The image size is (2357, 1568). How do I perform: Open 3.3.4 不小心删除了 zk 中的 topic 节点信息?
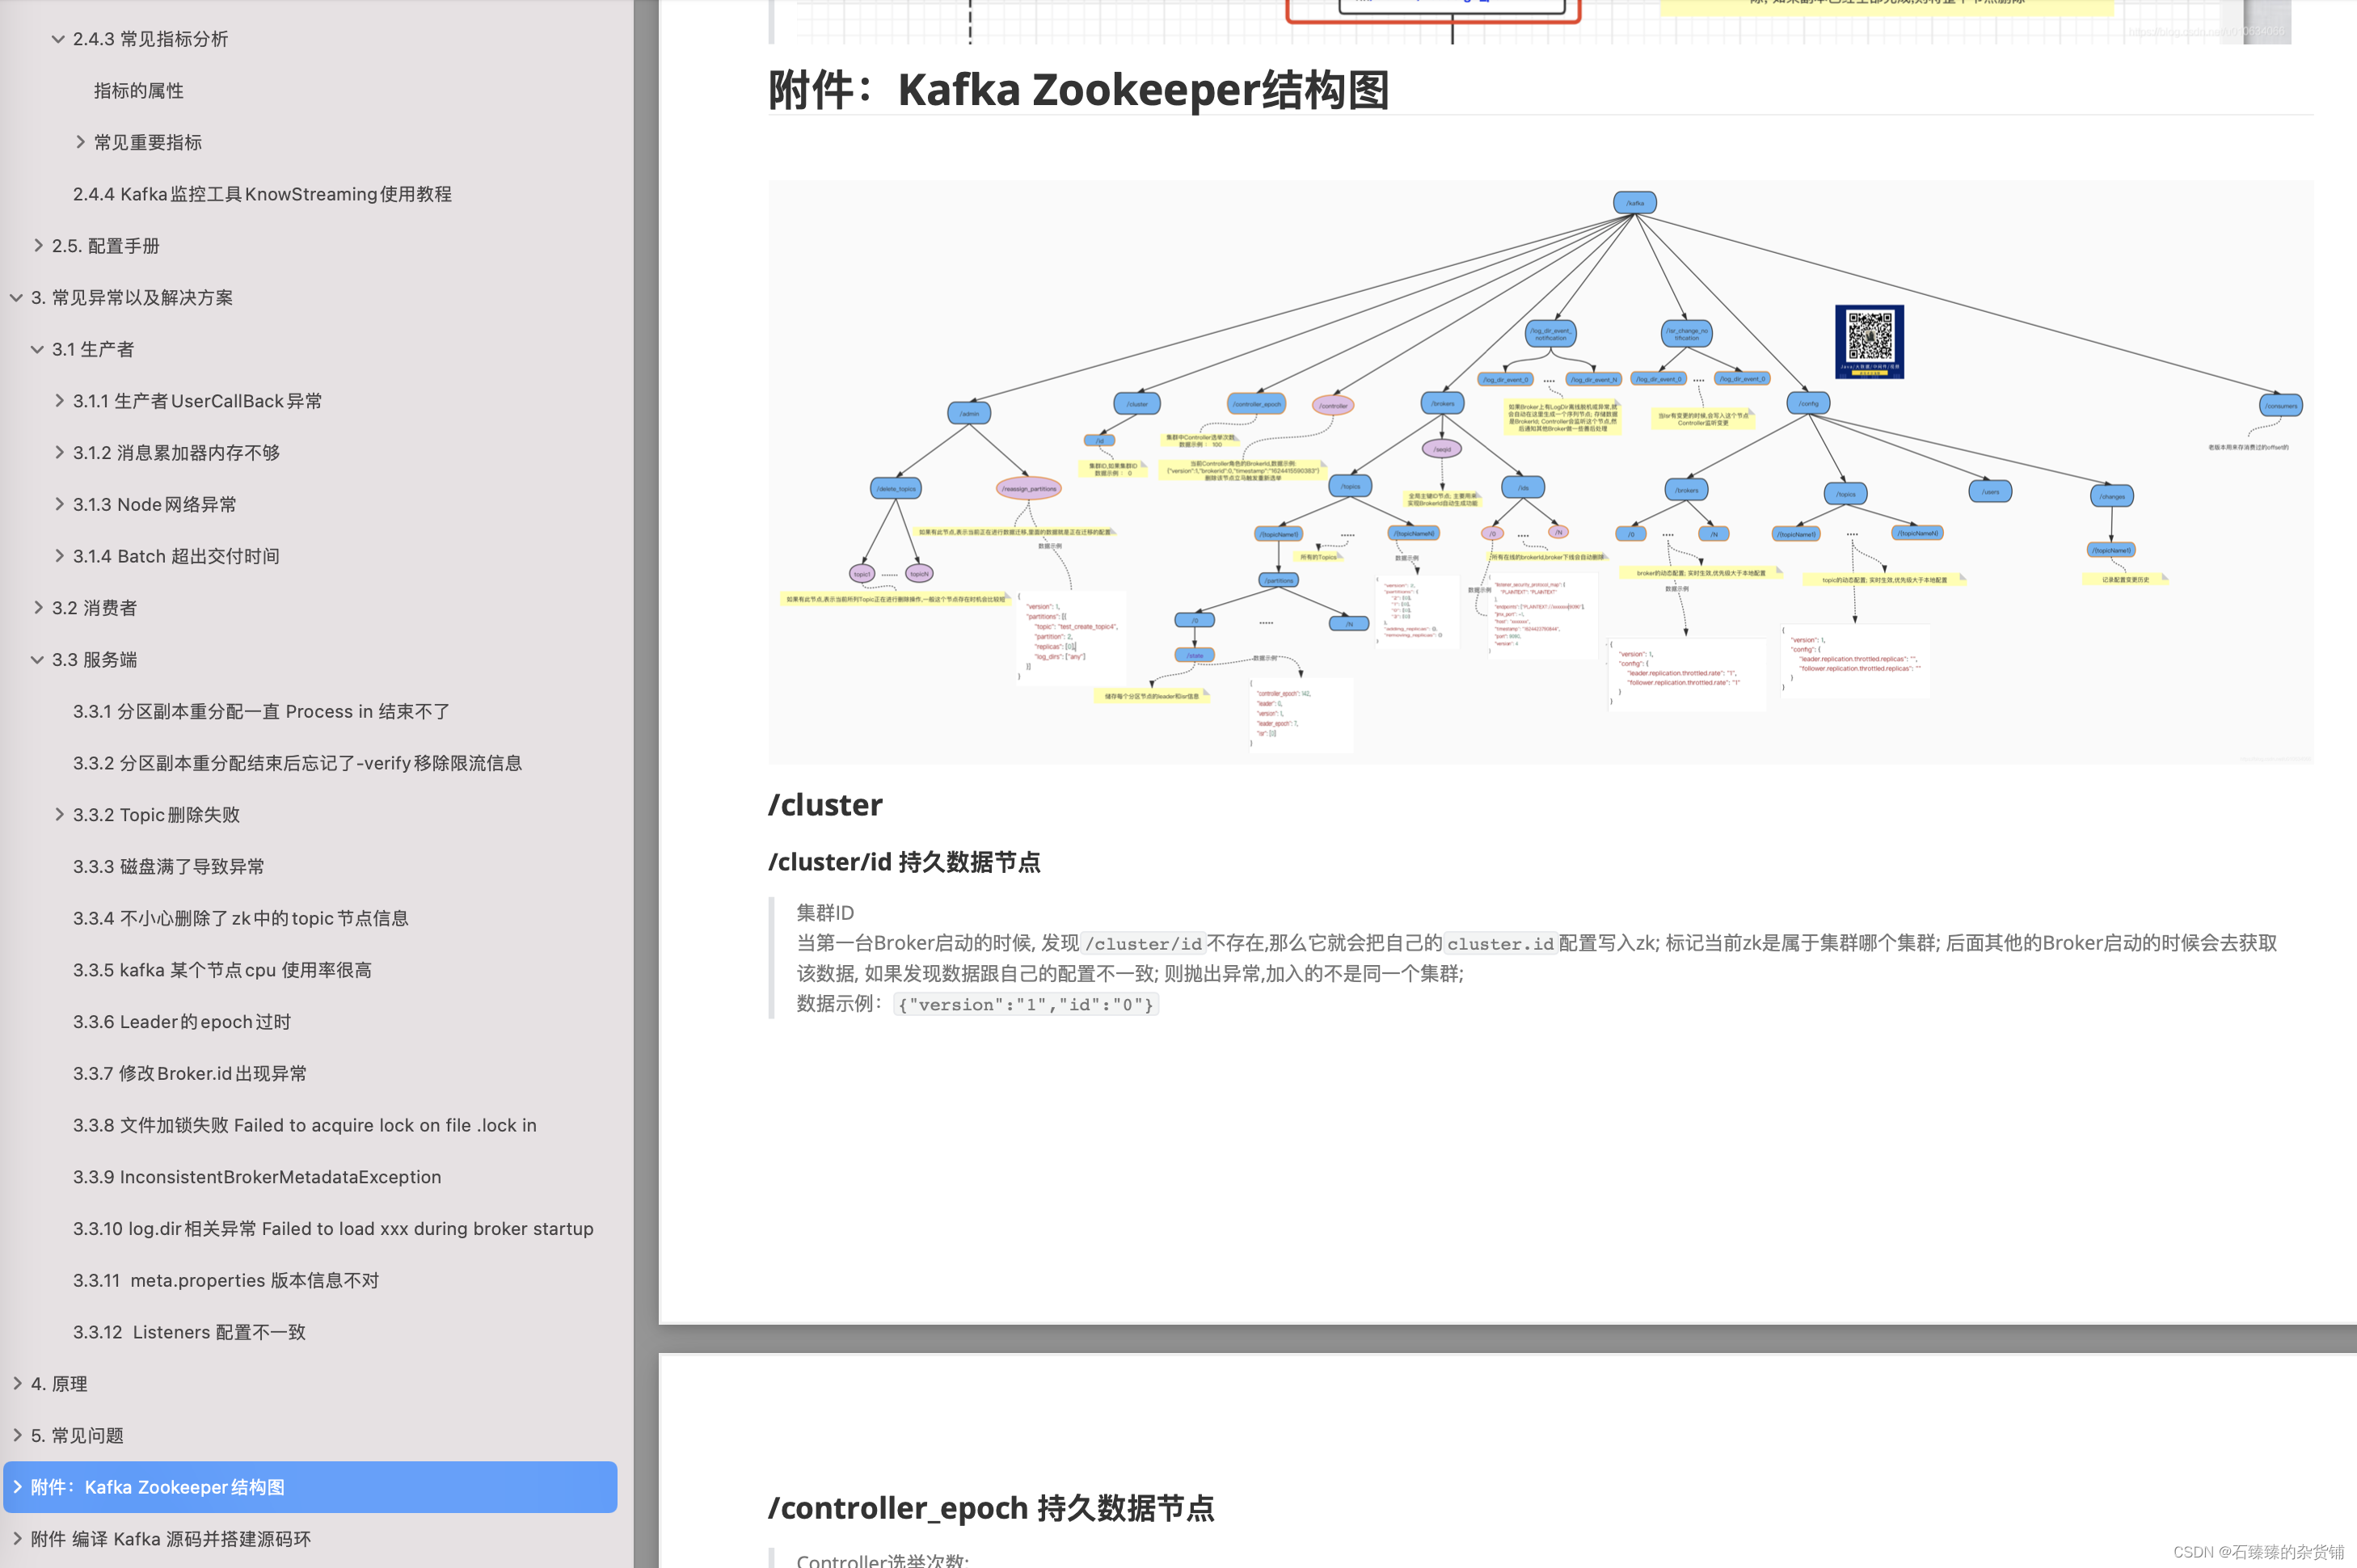[240, 918]
